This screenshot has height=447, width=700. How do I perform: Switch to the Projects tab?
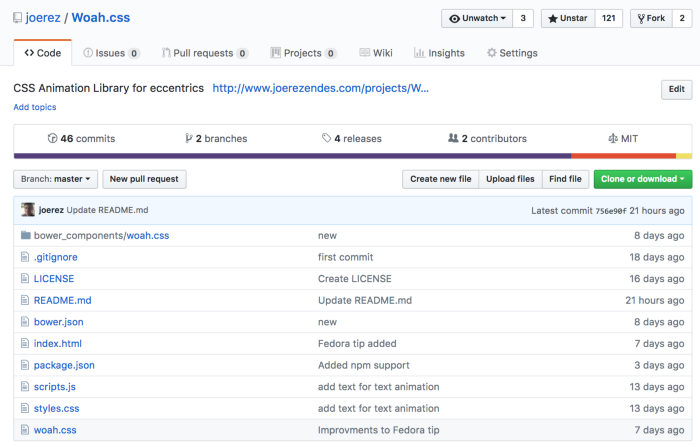(x=304, y=53)
